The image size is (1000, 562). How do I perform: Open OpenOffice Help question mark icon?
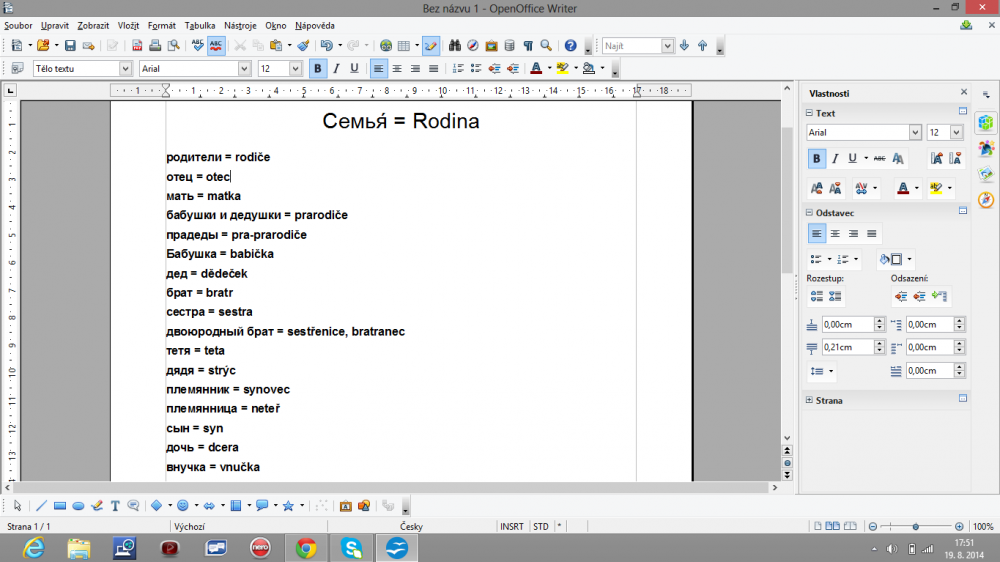(x=570, y=46)
